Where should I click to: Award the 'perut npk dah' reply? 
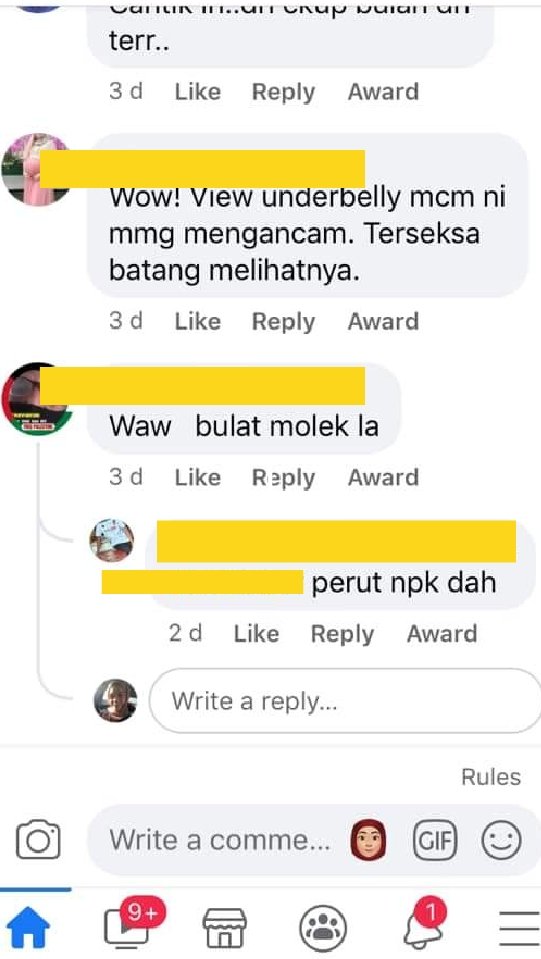tap(442, 634)
